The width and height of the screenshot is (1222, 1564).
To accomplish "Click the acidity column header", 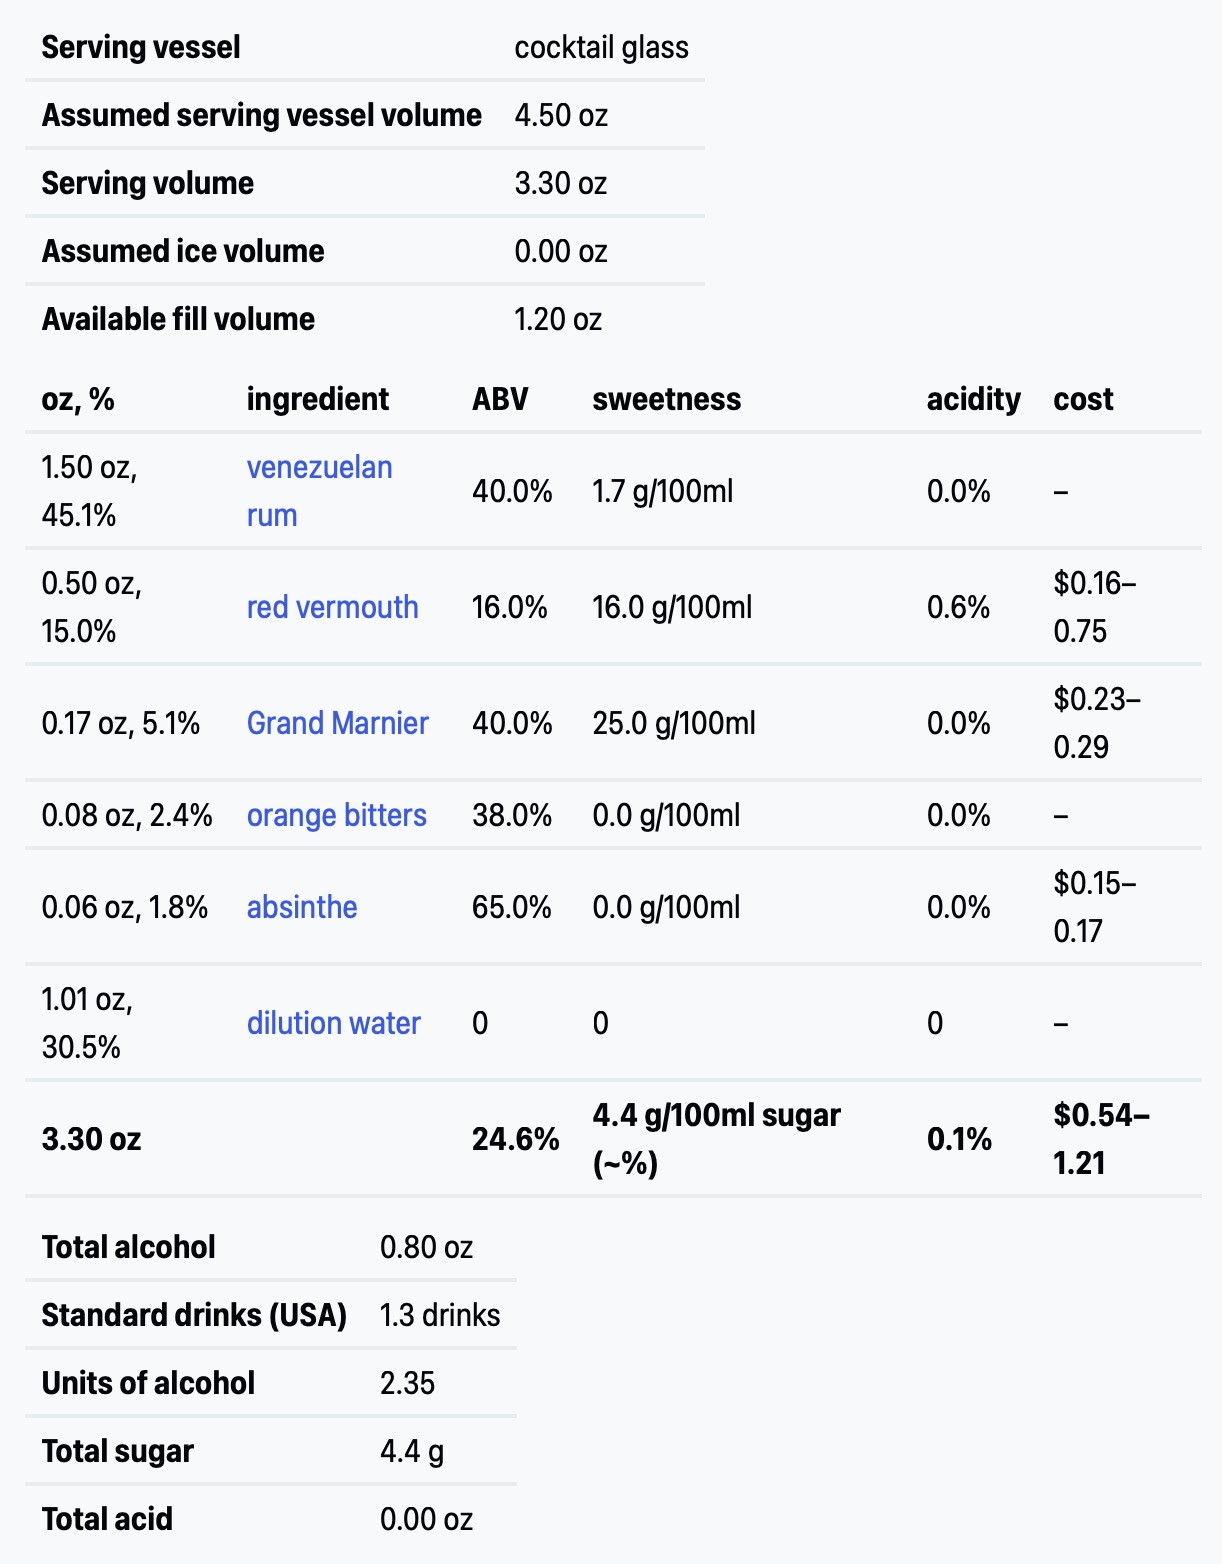I will click(x=973, y=399).
